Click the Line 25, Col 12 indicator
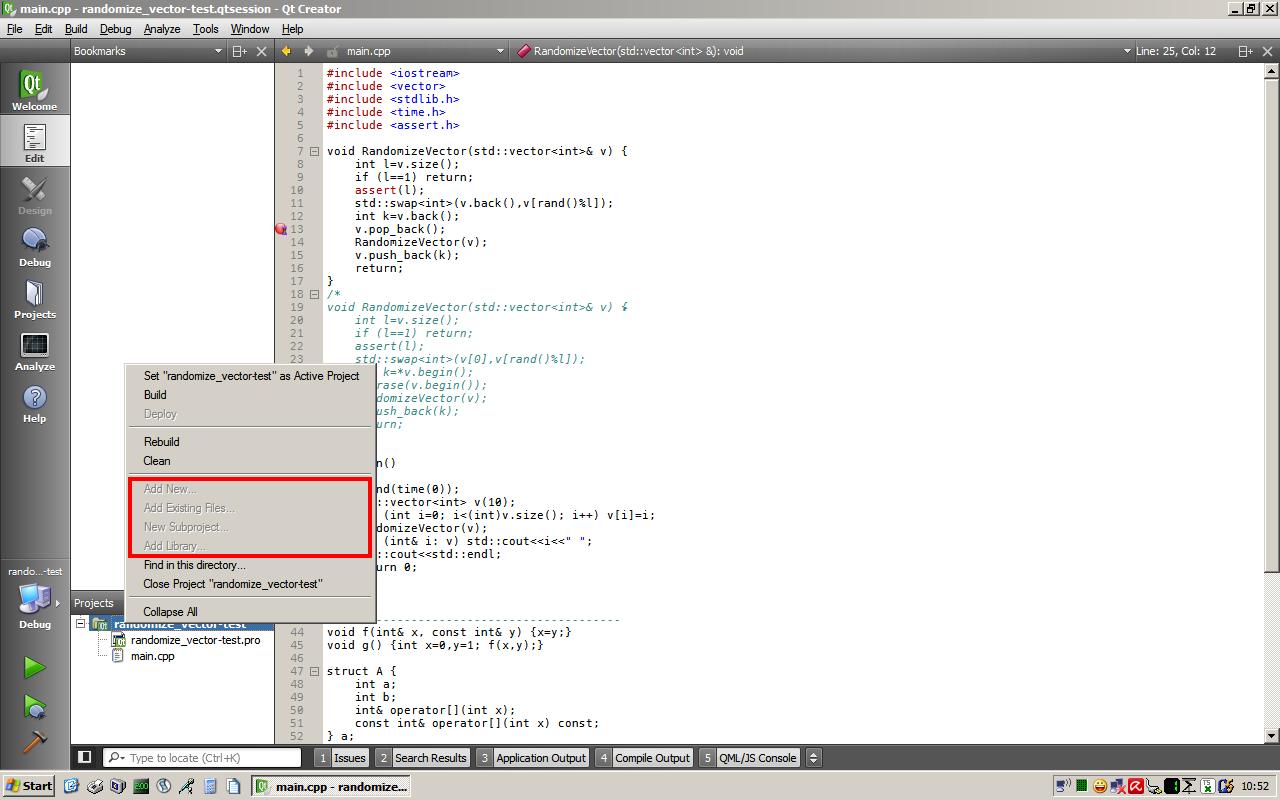 point(1176,51)
